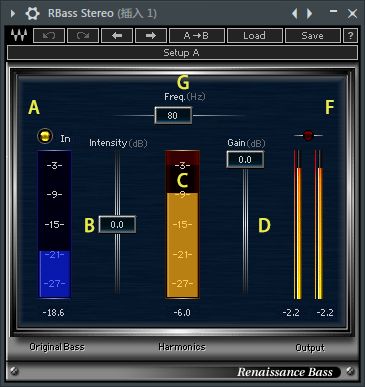Image resolution: width=365 pixels, height=387 pixels.
Task: Click the Gain fader handle showing 0.0
Action: coord(245,159)
